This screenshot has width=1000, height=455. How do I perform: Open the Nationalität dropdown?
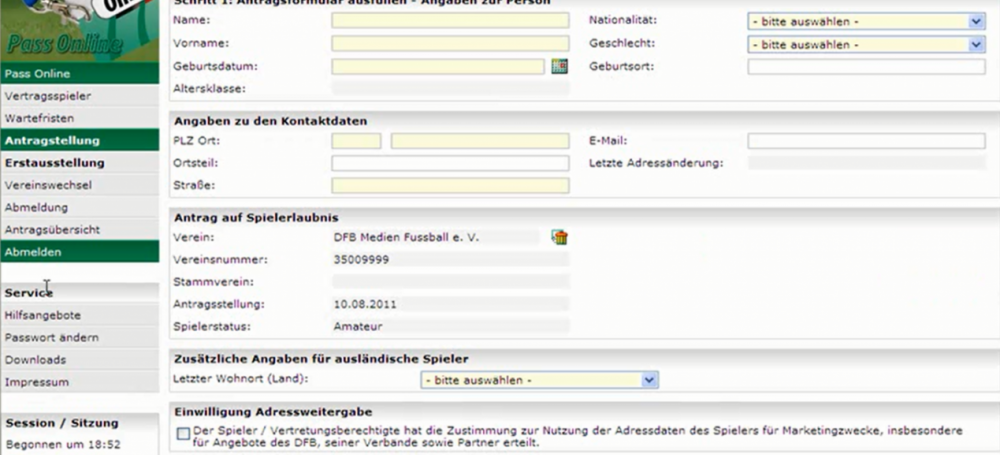pyautogui.click(x=867, y=22)
